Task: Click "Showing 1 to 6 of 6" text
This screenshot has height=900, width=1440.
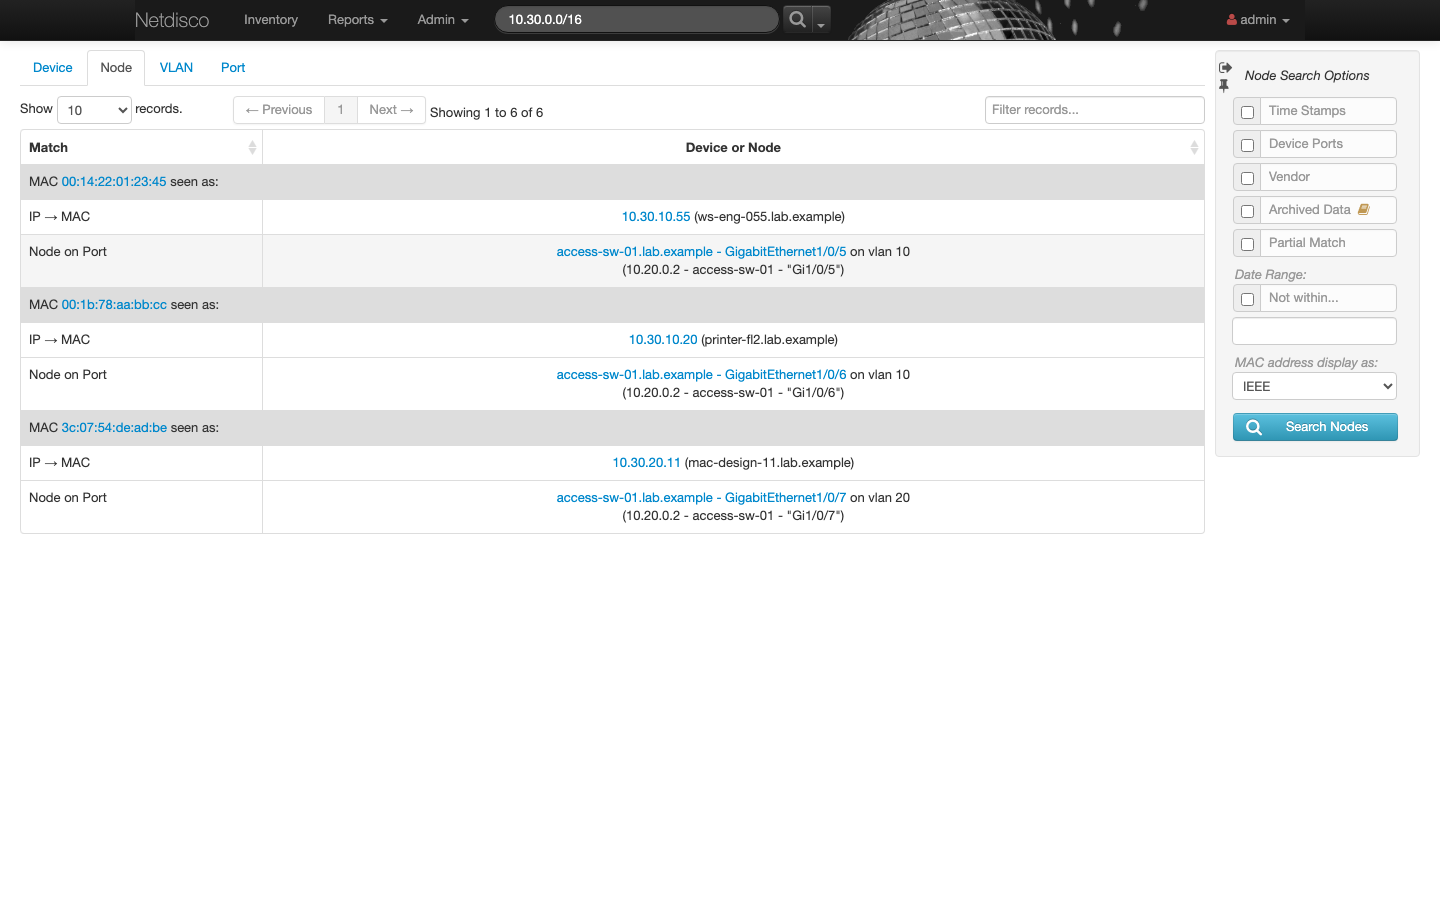Action: click(x=487, y=113)
